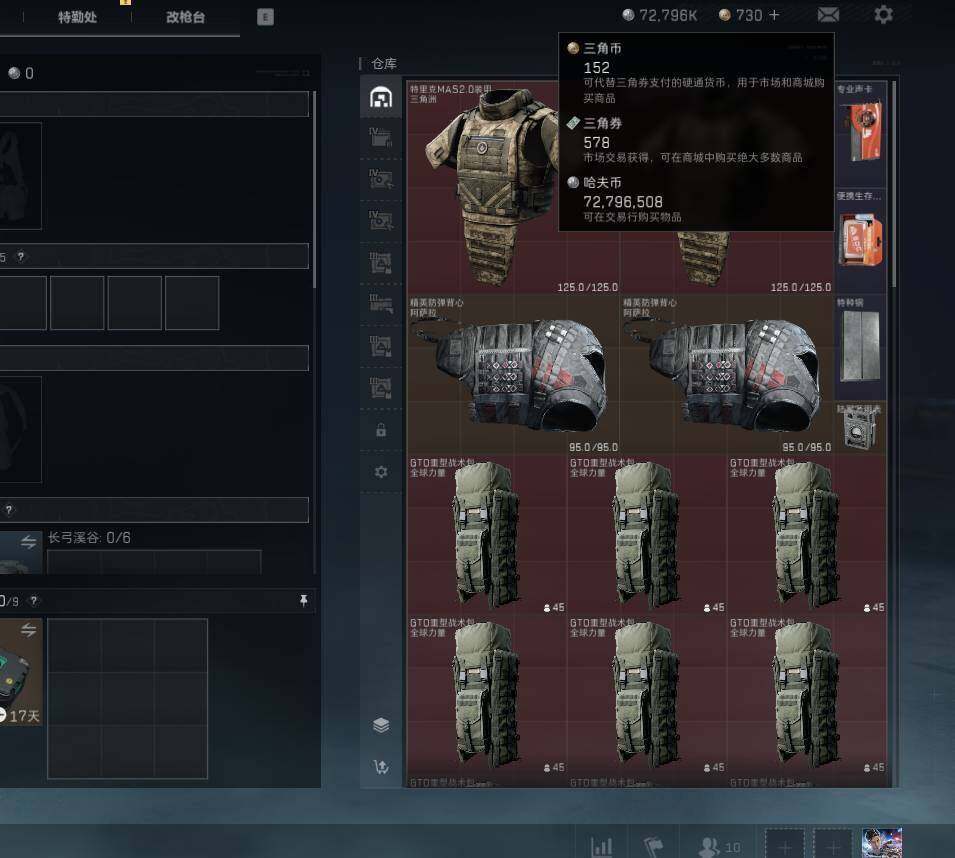This screenshot has width=955, height=858.
Task: Select the 特种钢 item
Action: click(x=861, y=347)
